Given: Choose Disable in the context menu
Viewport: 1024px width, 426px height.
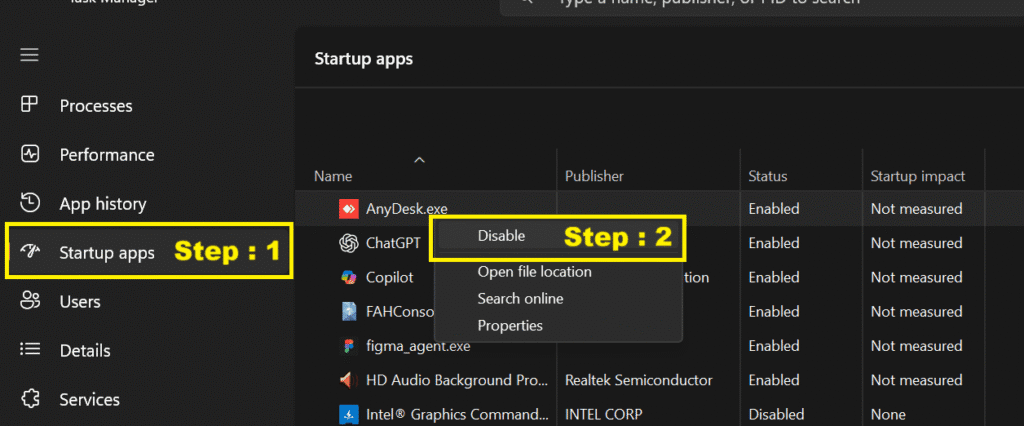Looking at the screenshot, I should click(x=502, y=236).
